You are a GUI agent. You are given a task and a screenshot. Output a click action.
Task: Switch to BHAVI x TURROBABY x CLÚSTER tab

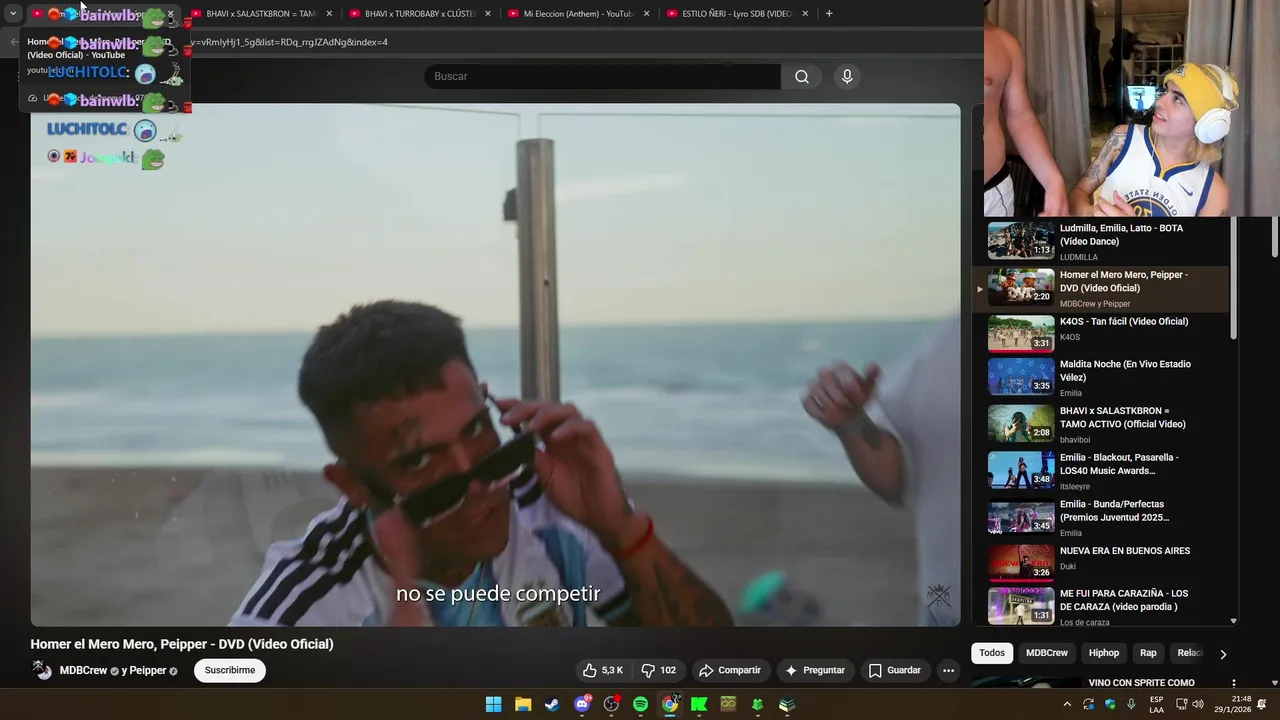click(x=419, y=14)
